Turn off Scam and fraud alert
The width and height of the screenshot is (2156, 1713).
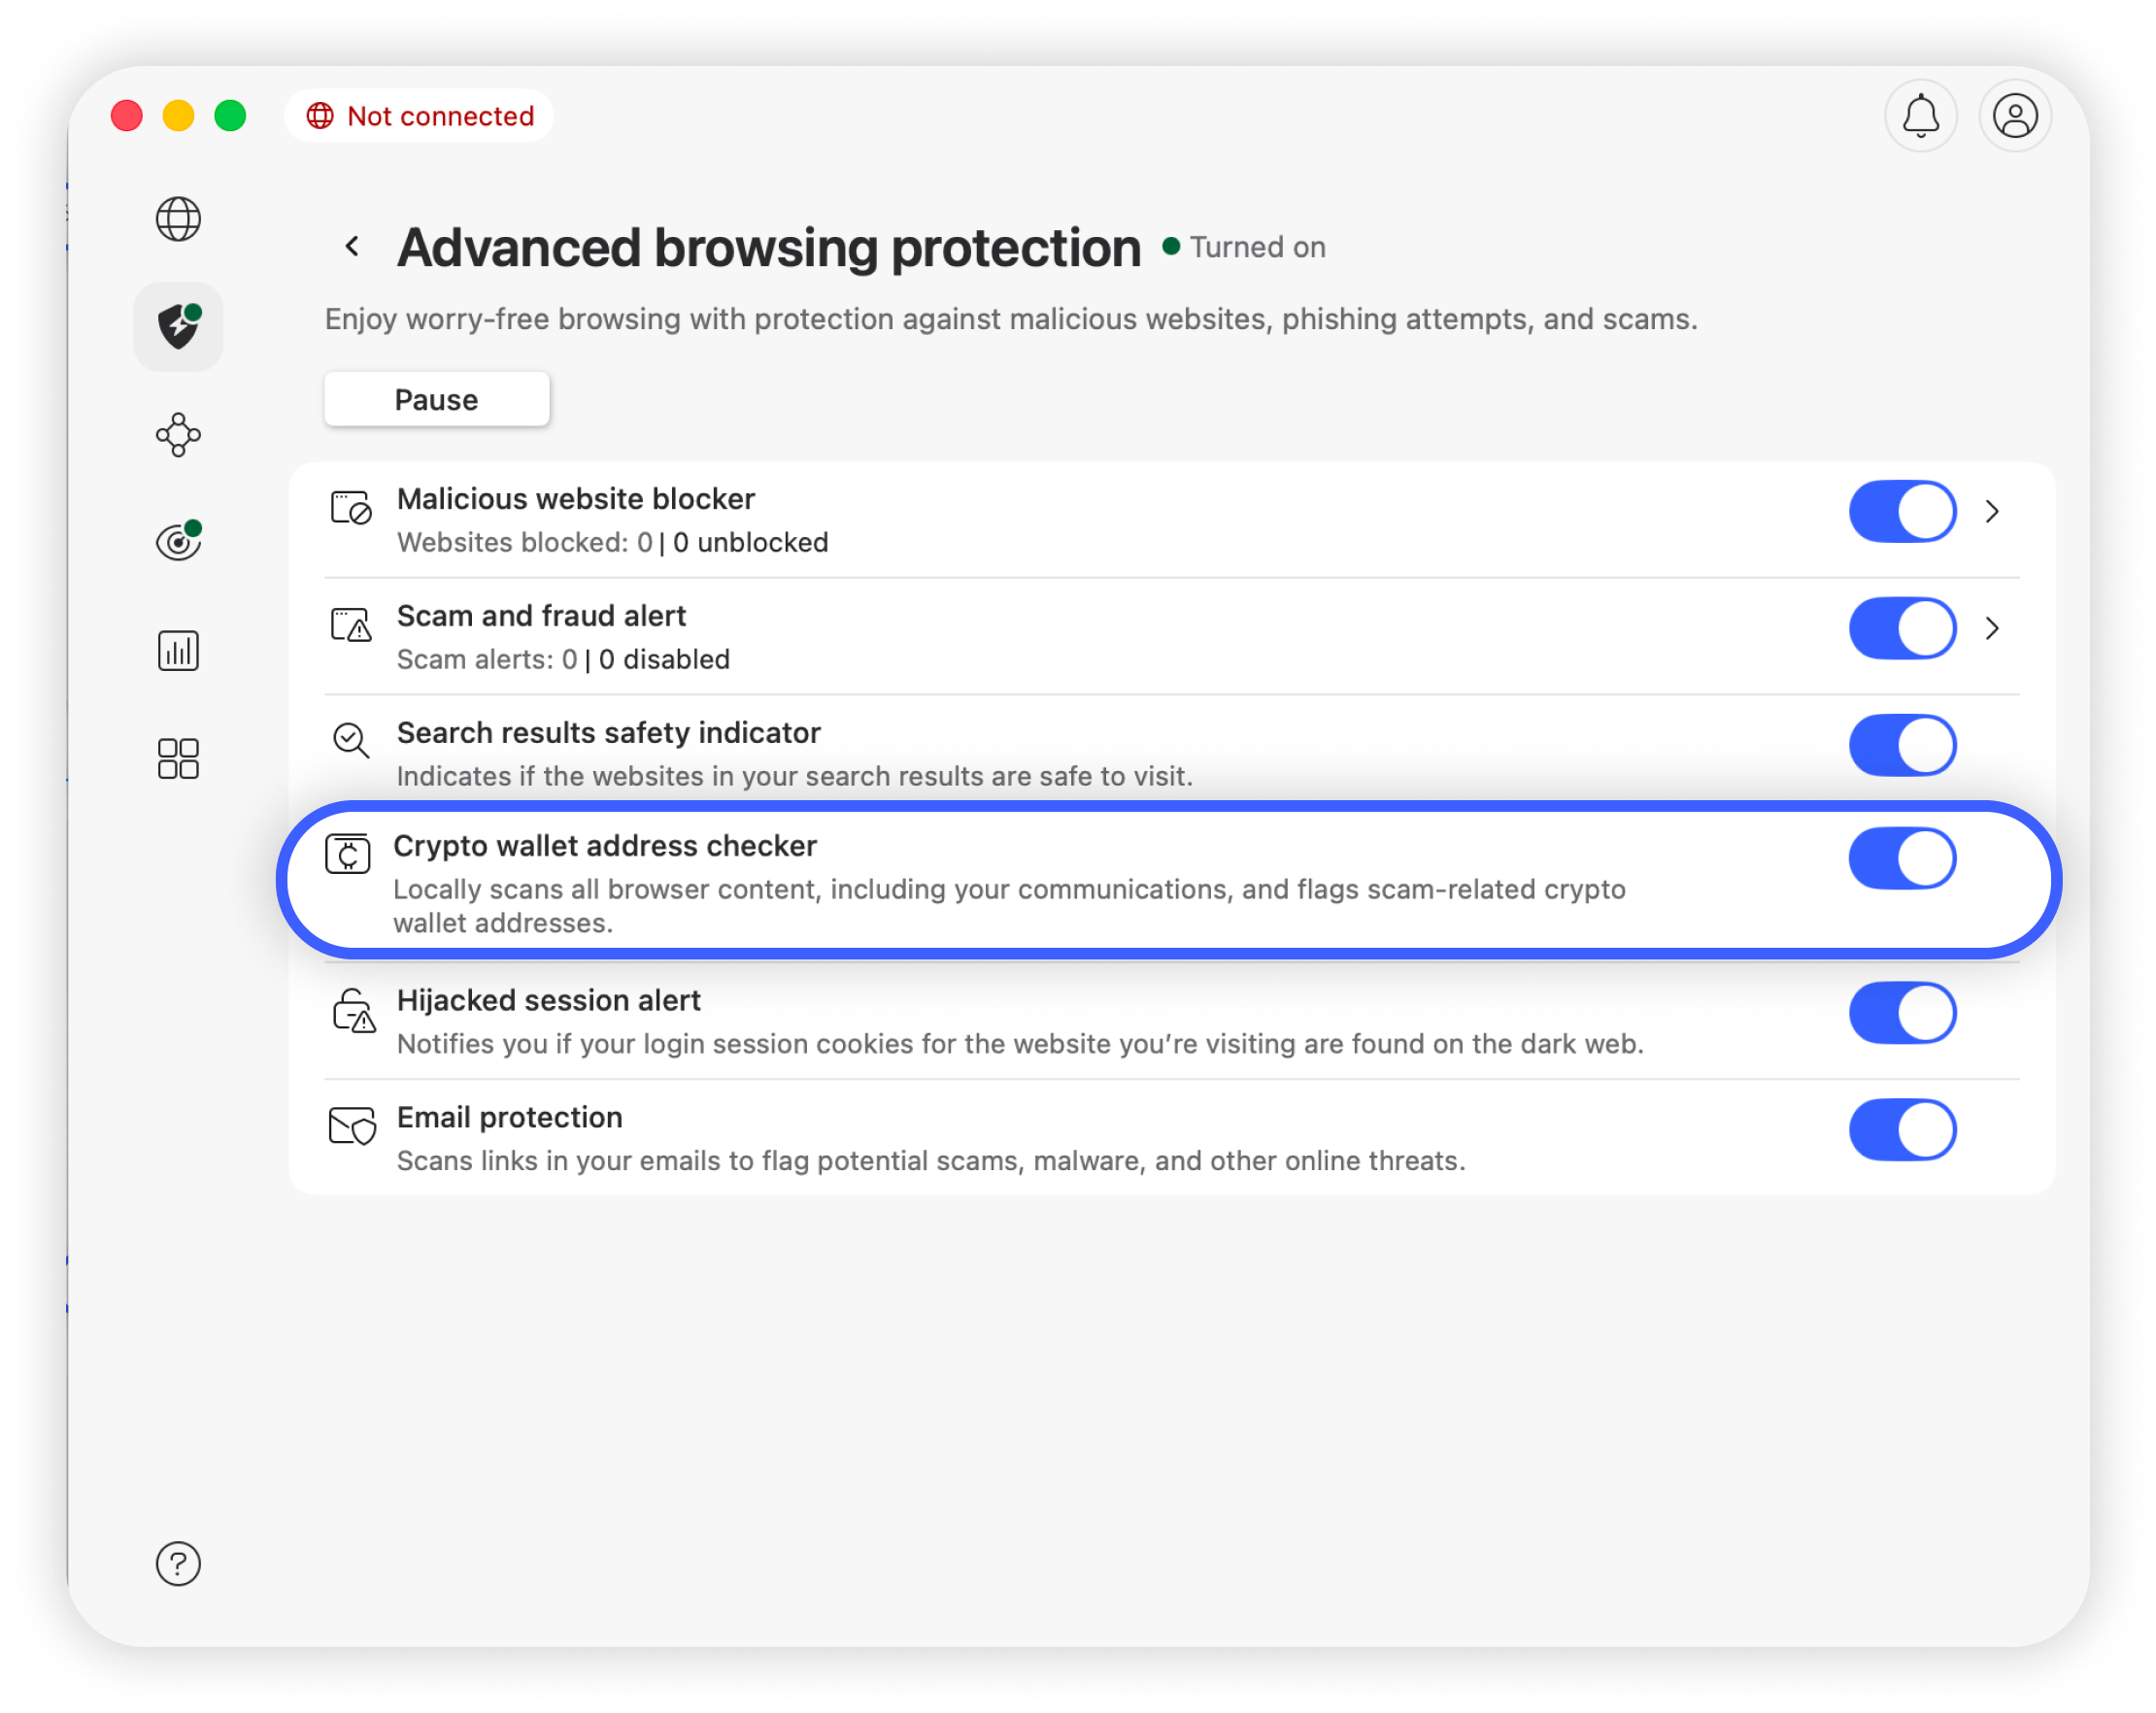[x=1901, y=628]
